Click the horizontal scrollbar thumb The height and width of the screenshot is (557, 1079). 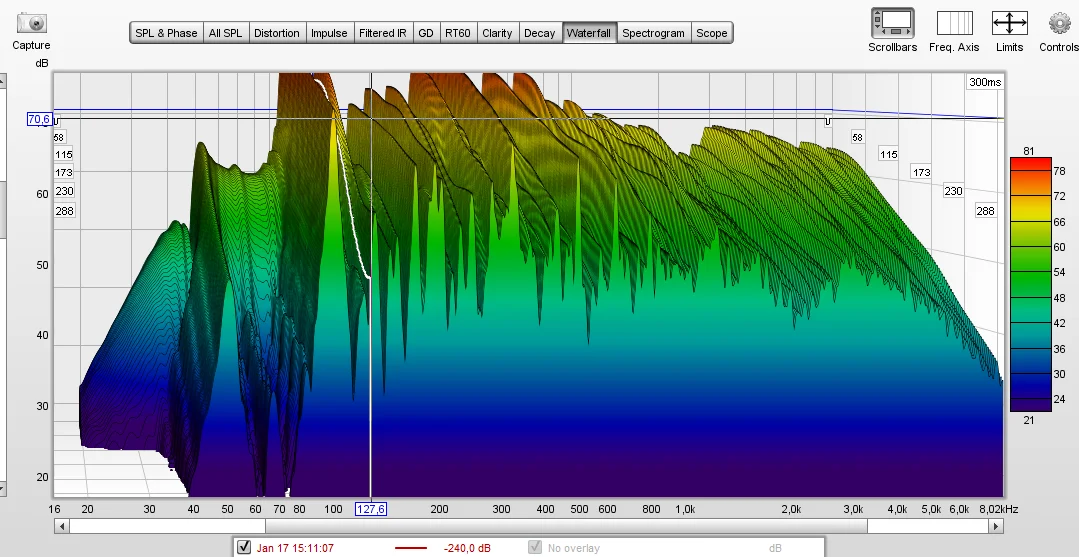click(566, 527)
